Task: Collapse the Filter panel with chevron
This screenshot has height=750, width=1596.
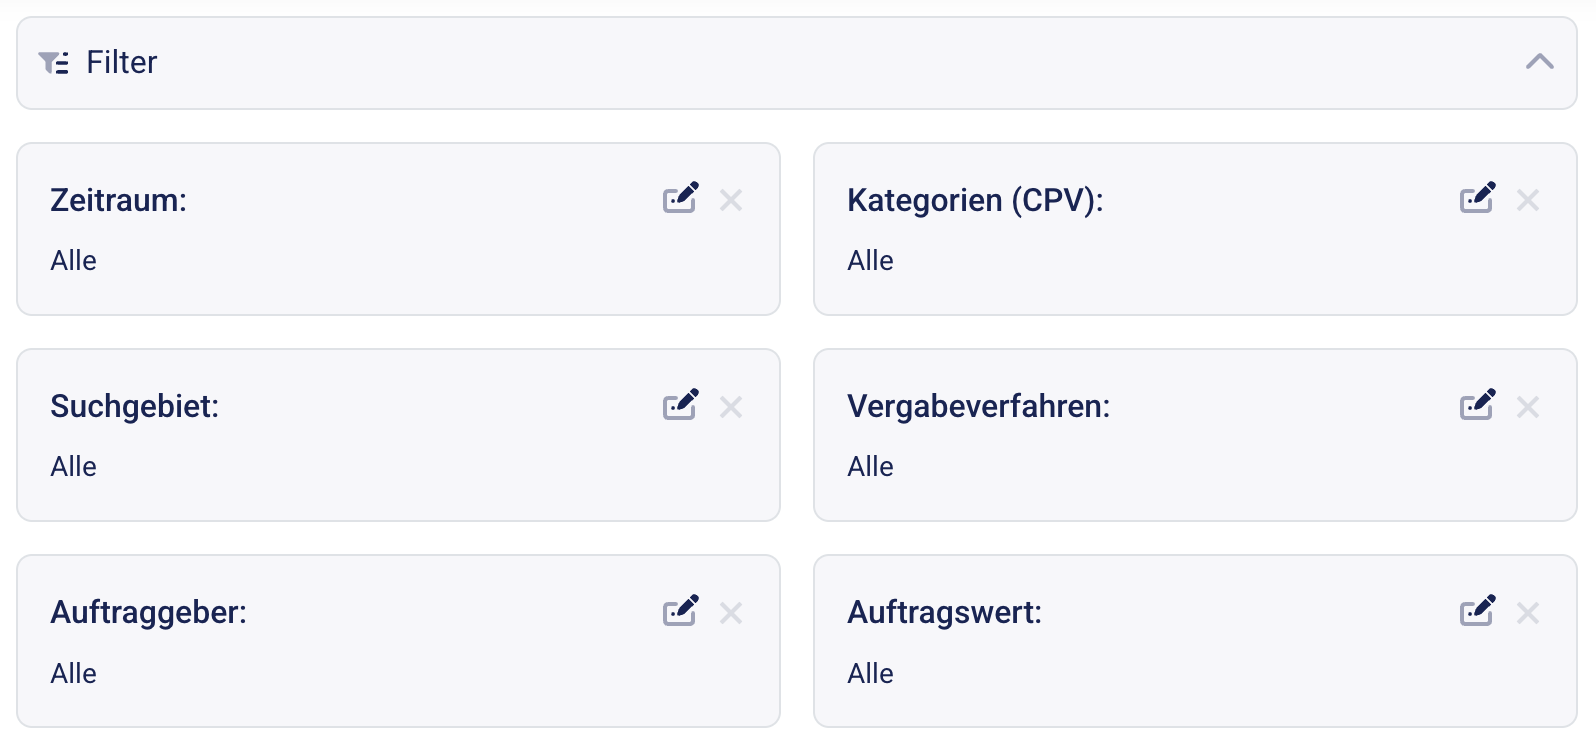Action: 1539,62
